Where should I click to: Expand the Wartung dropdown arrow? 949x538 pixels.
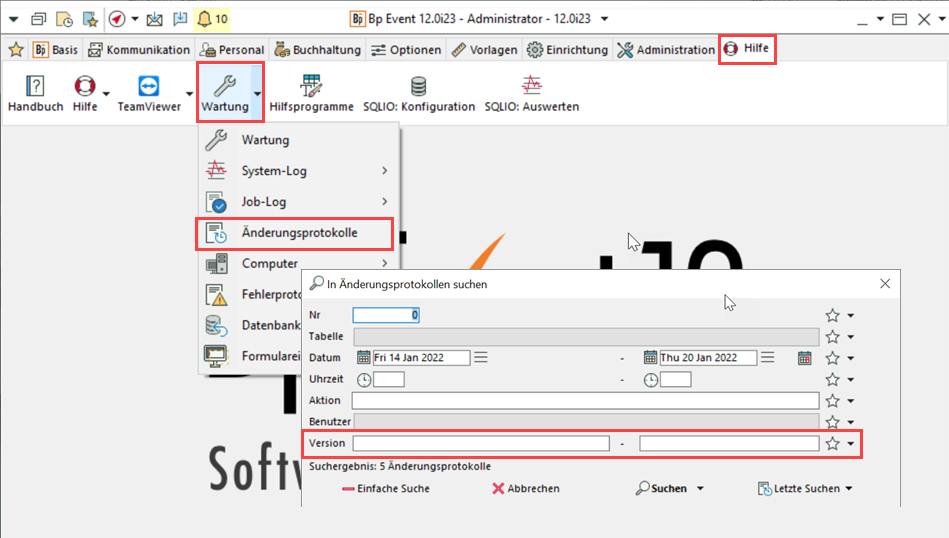click(257, 93)
